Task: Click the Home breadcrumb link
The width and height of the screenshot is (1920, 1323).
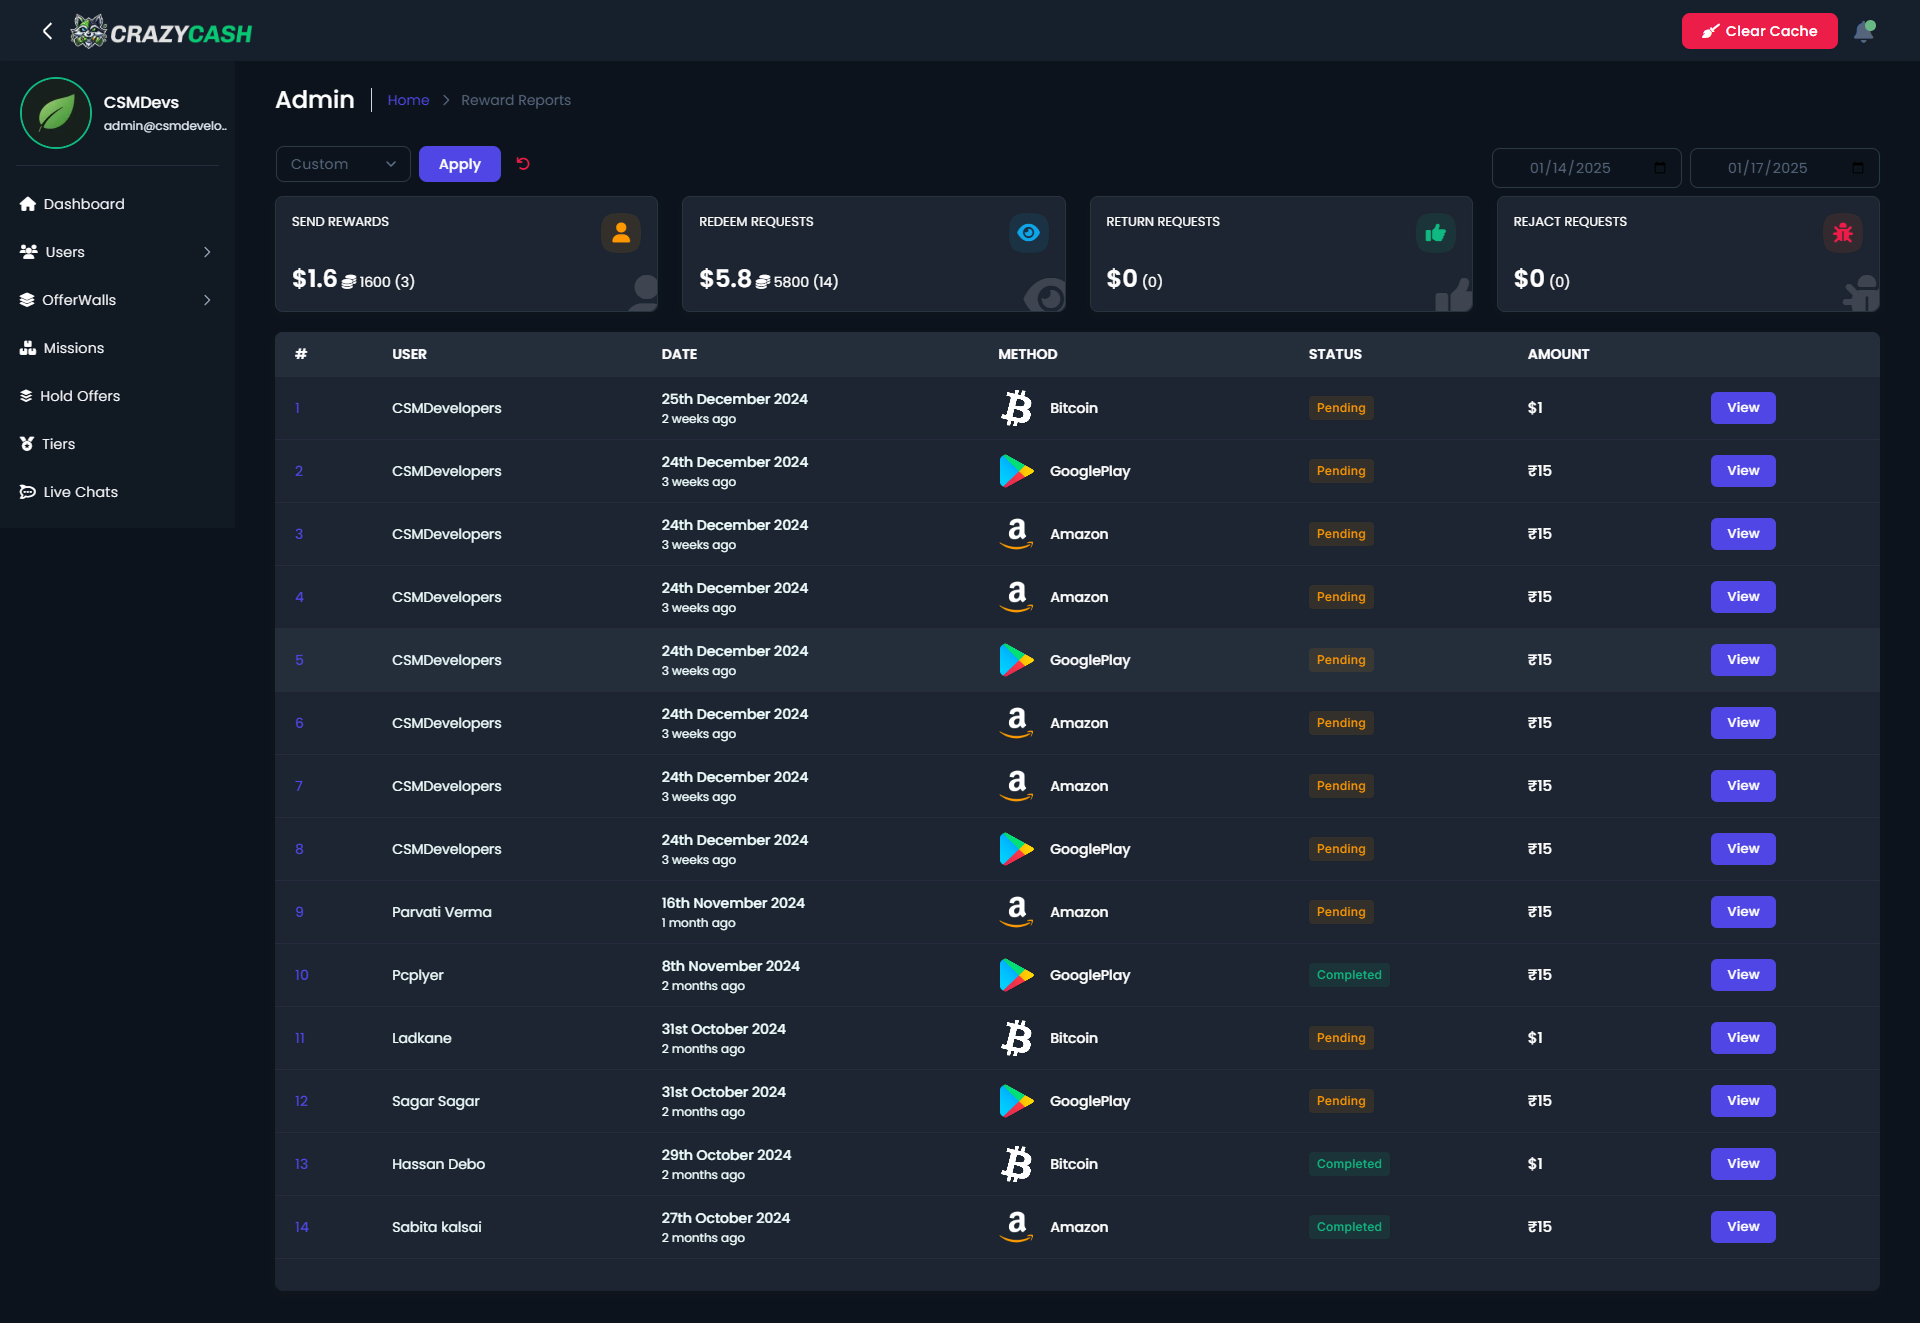Action: tap(408, 100)
